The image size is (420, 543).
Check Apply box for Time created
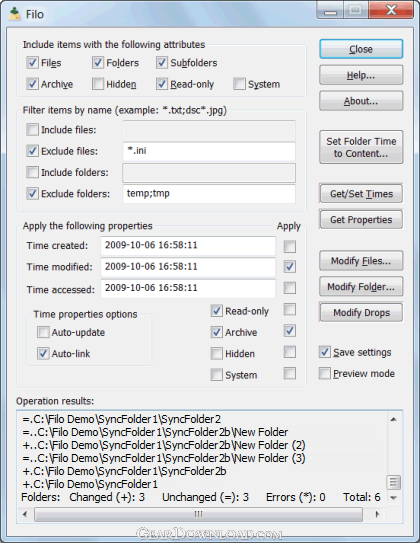point(289,247)
